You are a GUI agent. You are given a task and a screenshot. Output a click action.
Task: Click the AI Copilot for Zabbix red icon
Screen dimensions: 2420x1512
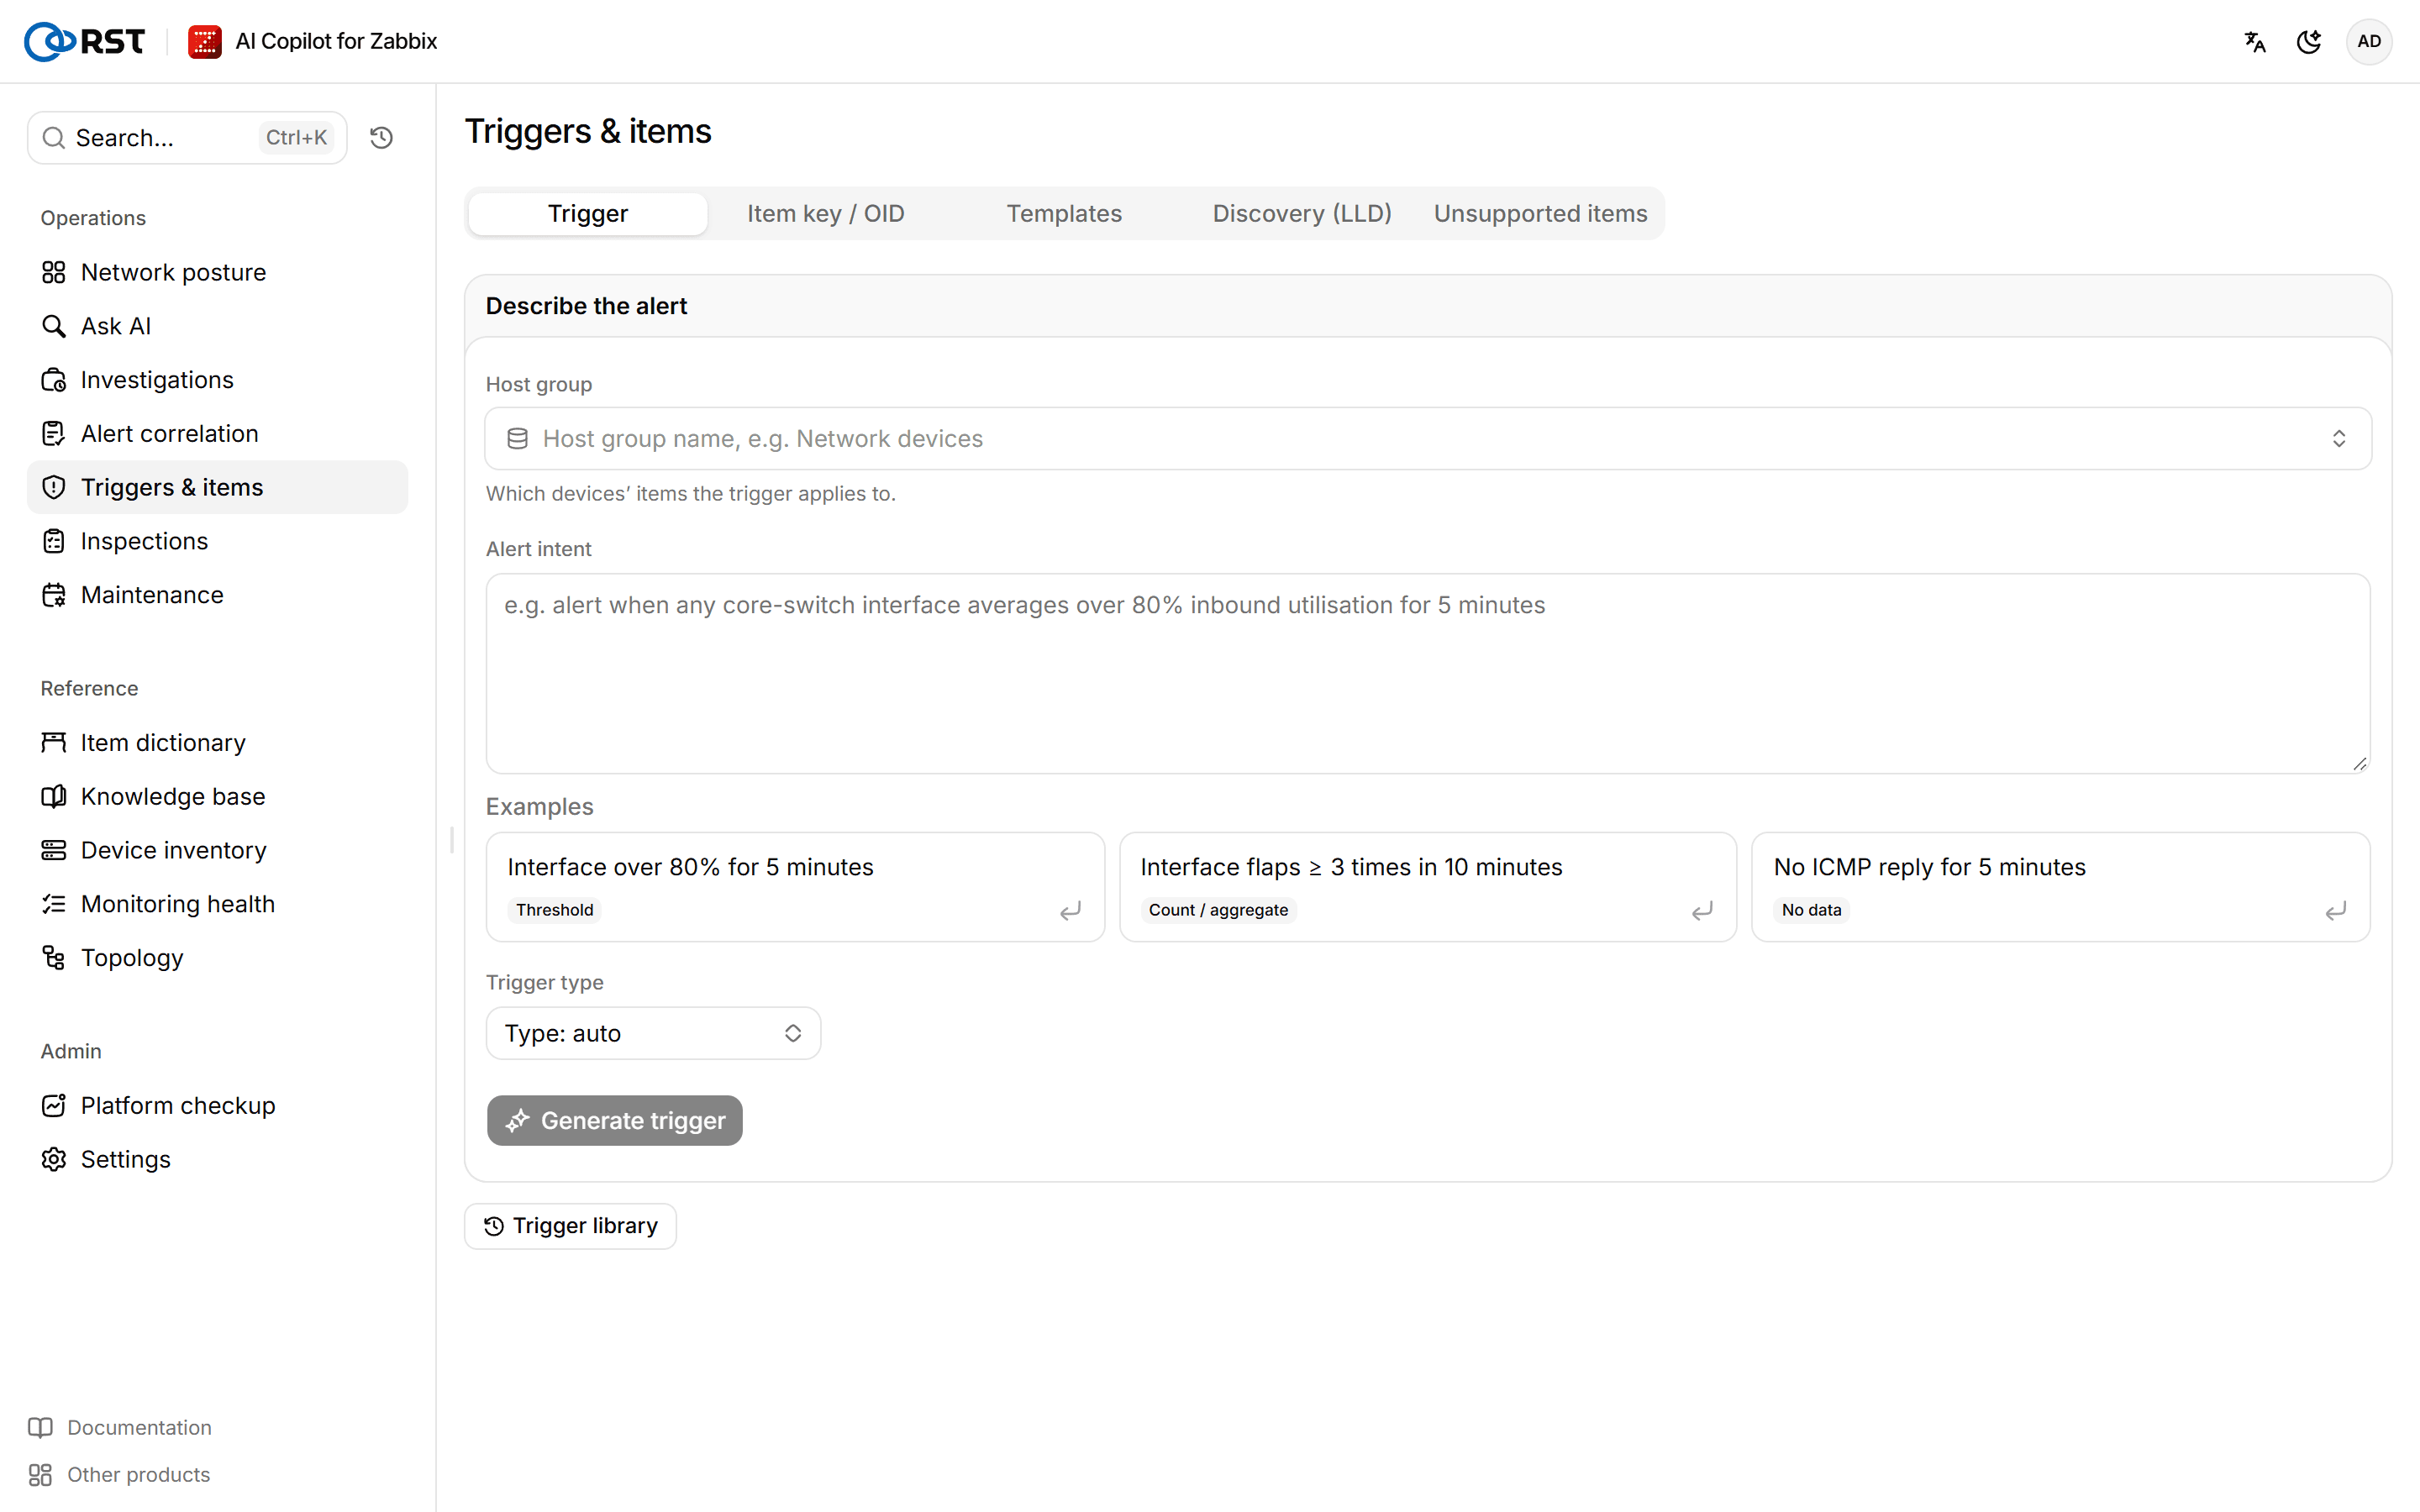click(x=205, y=41)
